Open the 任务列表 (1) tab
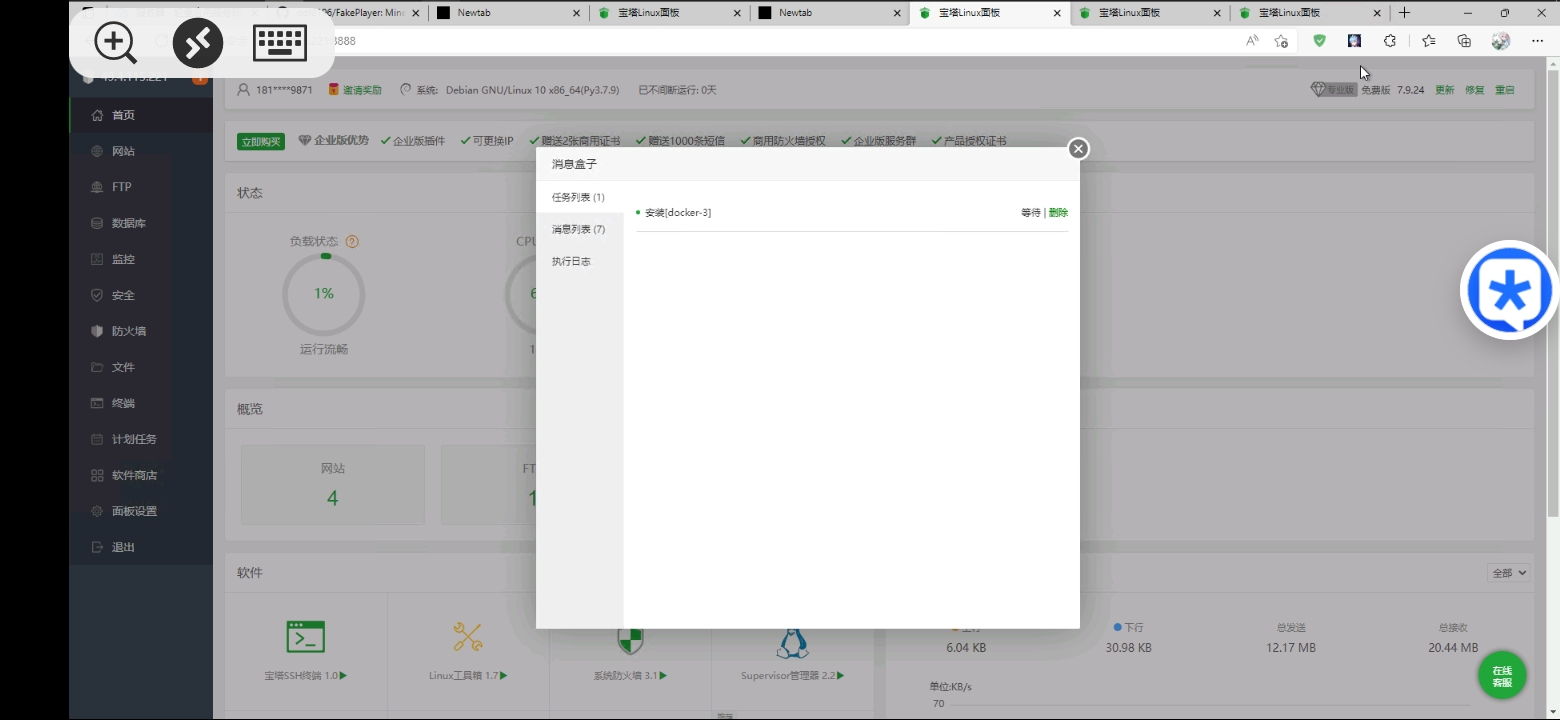This screenshot has height=720, width=1560. tap(579, 197)
